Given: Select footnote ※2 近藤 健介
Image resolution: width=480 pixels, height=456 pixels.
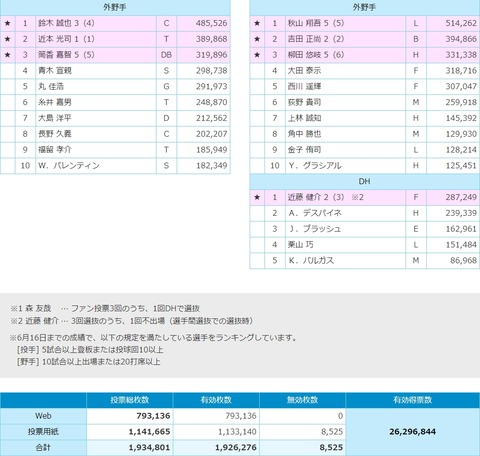Looking at the screenshot, I should pos(131,321).
